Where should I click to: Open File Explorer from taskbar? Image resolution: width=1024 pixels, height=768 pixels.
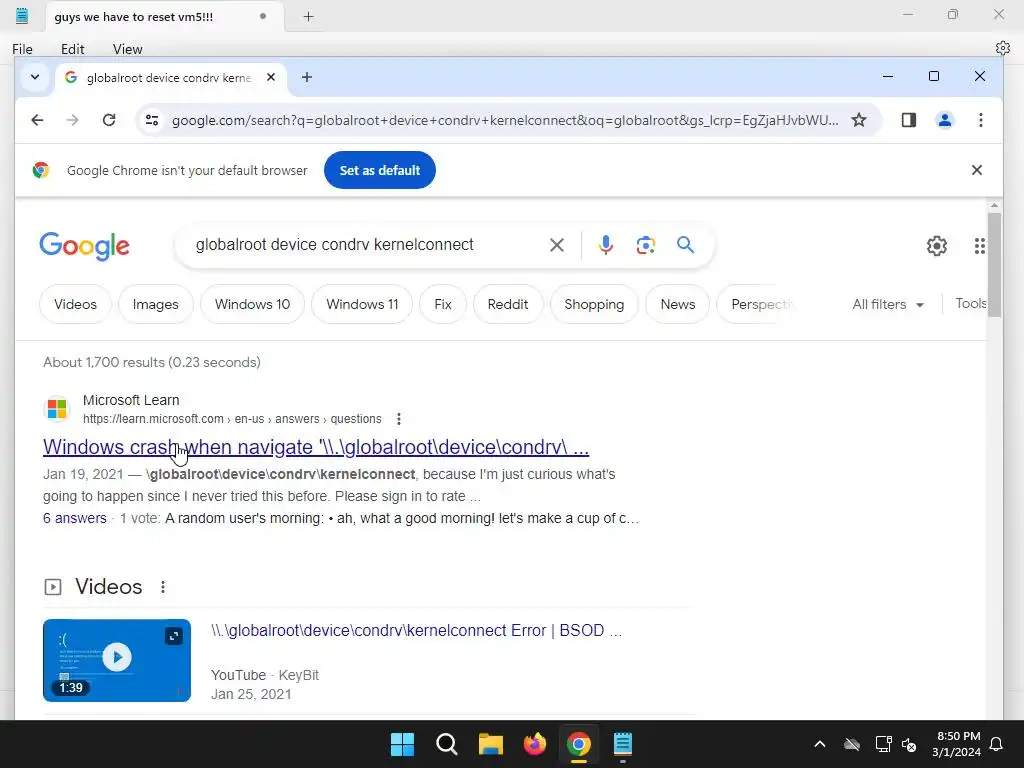(x=490, y=744)
